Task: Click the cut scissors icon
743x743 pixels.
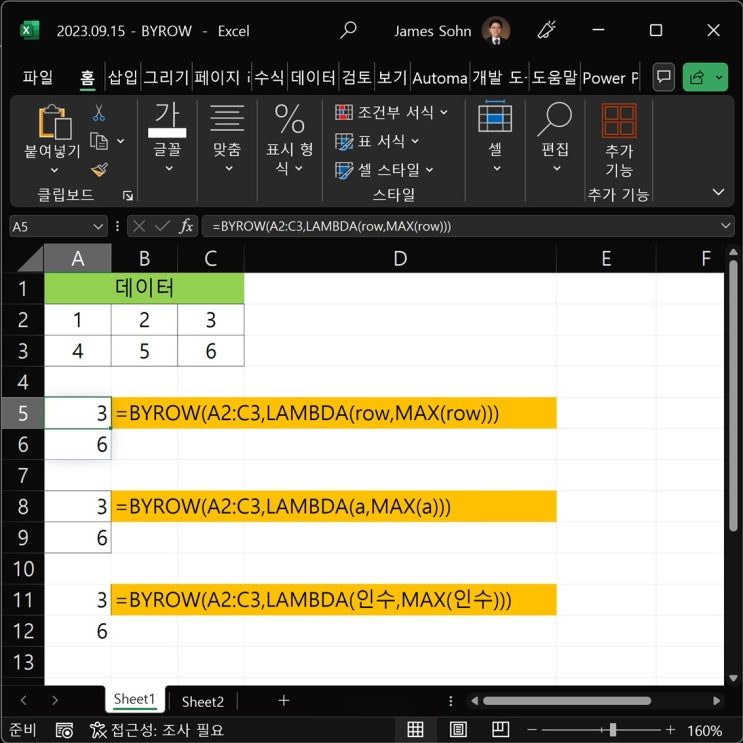Action: coord(99,113)
